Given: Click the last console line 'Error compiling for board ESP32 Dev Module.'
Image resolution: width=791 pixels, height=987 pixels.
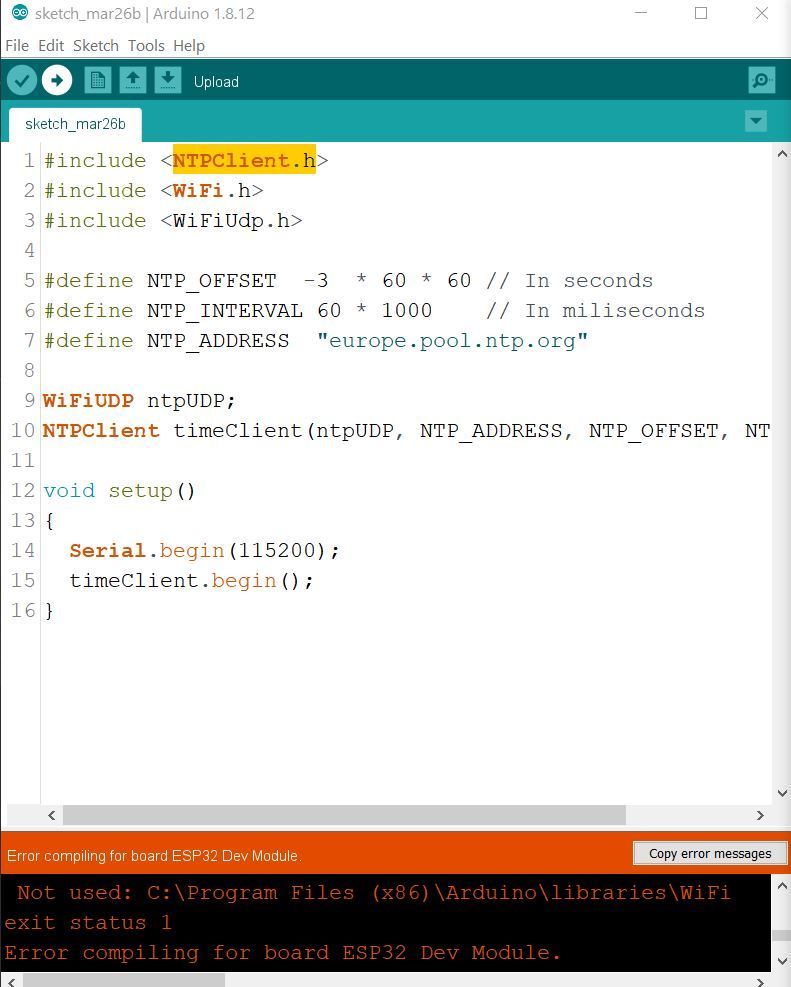Looking at the screenshot, I should [x=283, y=952].
